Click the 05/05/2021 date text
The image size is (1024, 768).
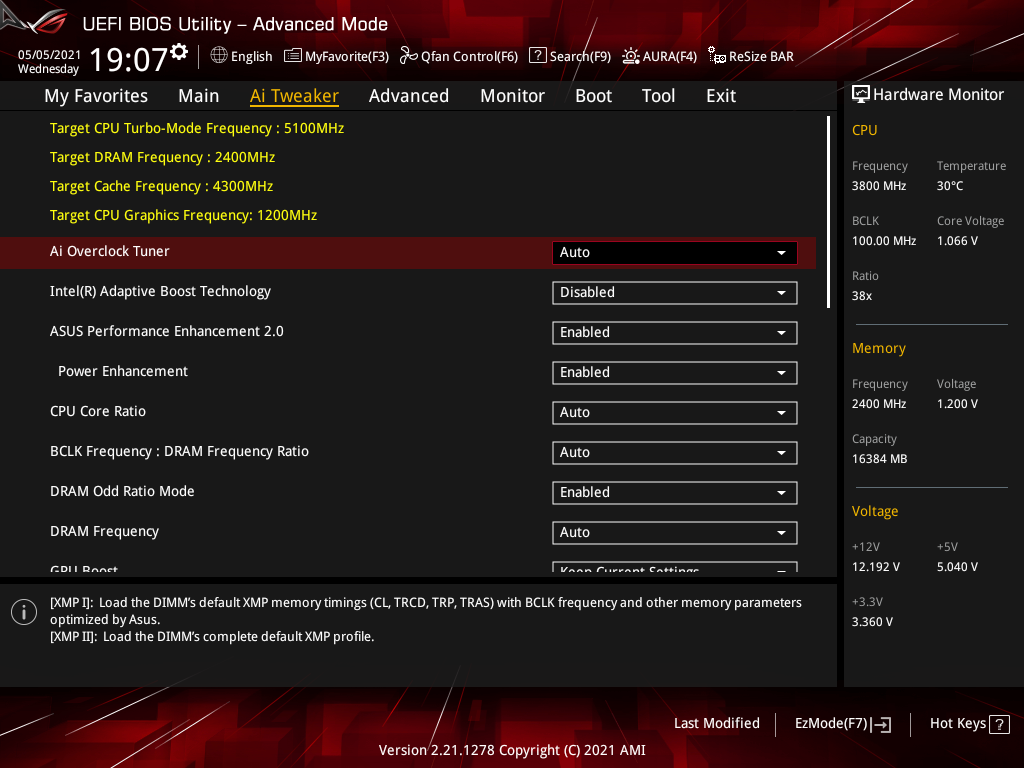pyautogui.click(x=49, y=55)
